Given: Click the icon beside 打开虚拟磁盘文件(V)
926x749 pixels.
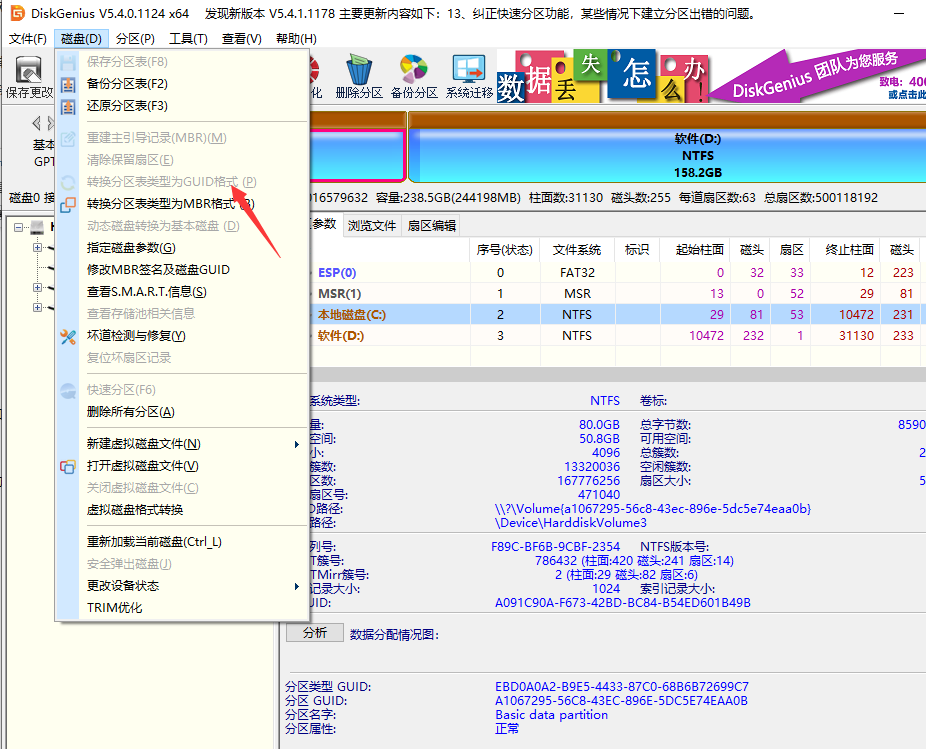Looking at the screenshot, I should tap(68, 466).
